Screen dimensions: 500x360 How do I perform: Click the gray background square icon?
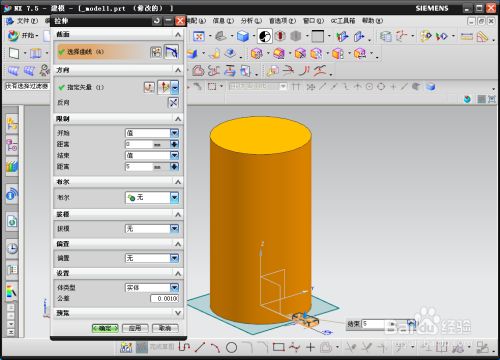317,36
